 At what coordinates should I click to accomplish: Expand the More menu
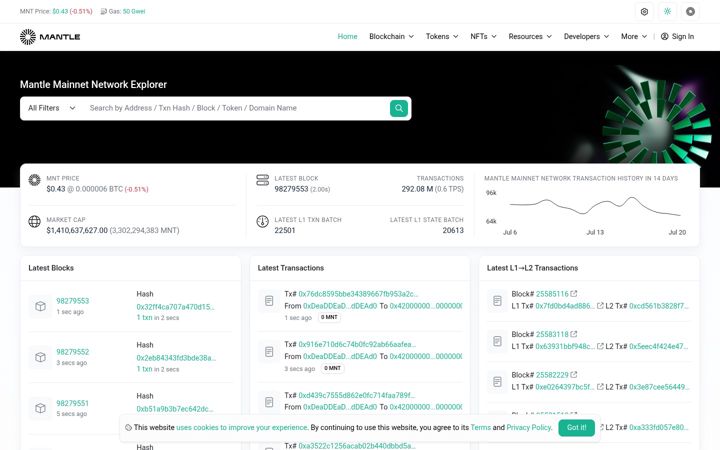(x=634, y=36)
